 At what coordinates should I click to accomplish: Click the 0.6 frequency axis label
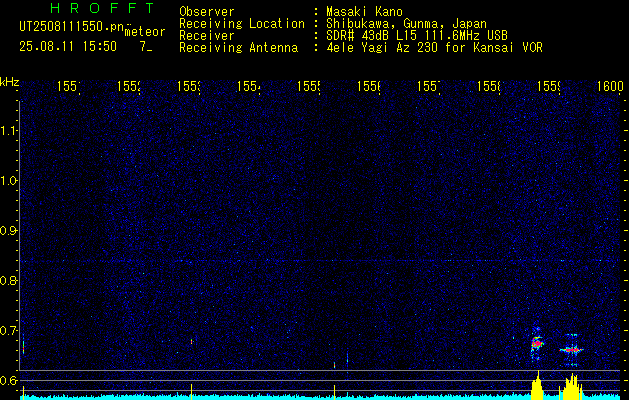point(8,380)
